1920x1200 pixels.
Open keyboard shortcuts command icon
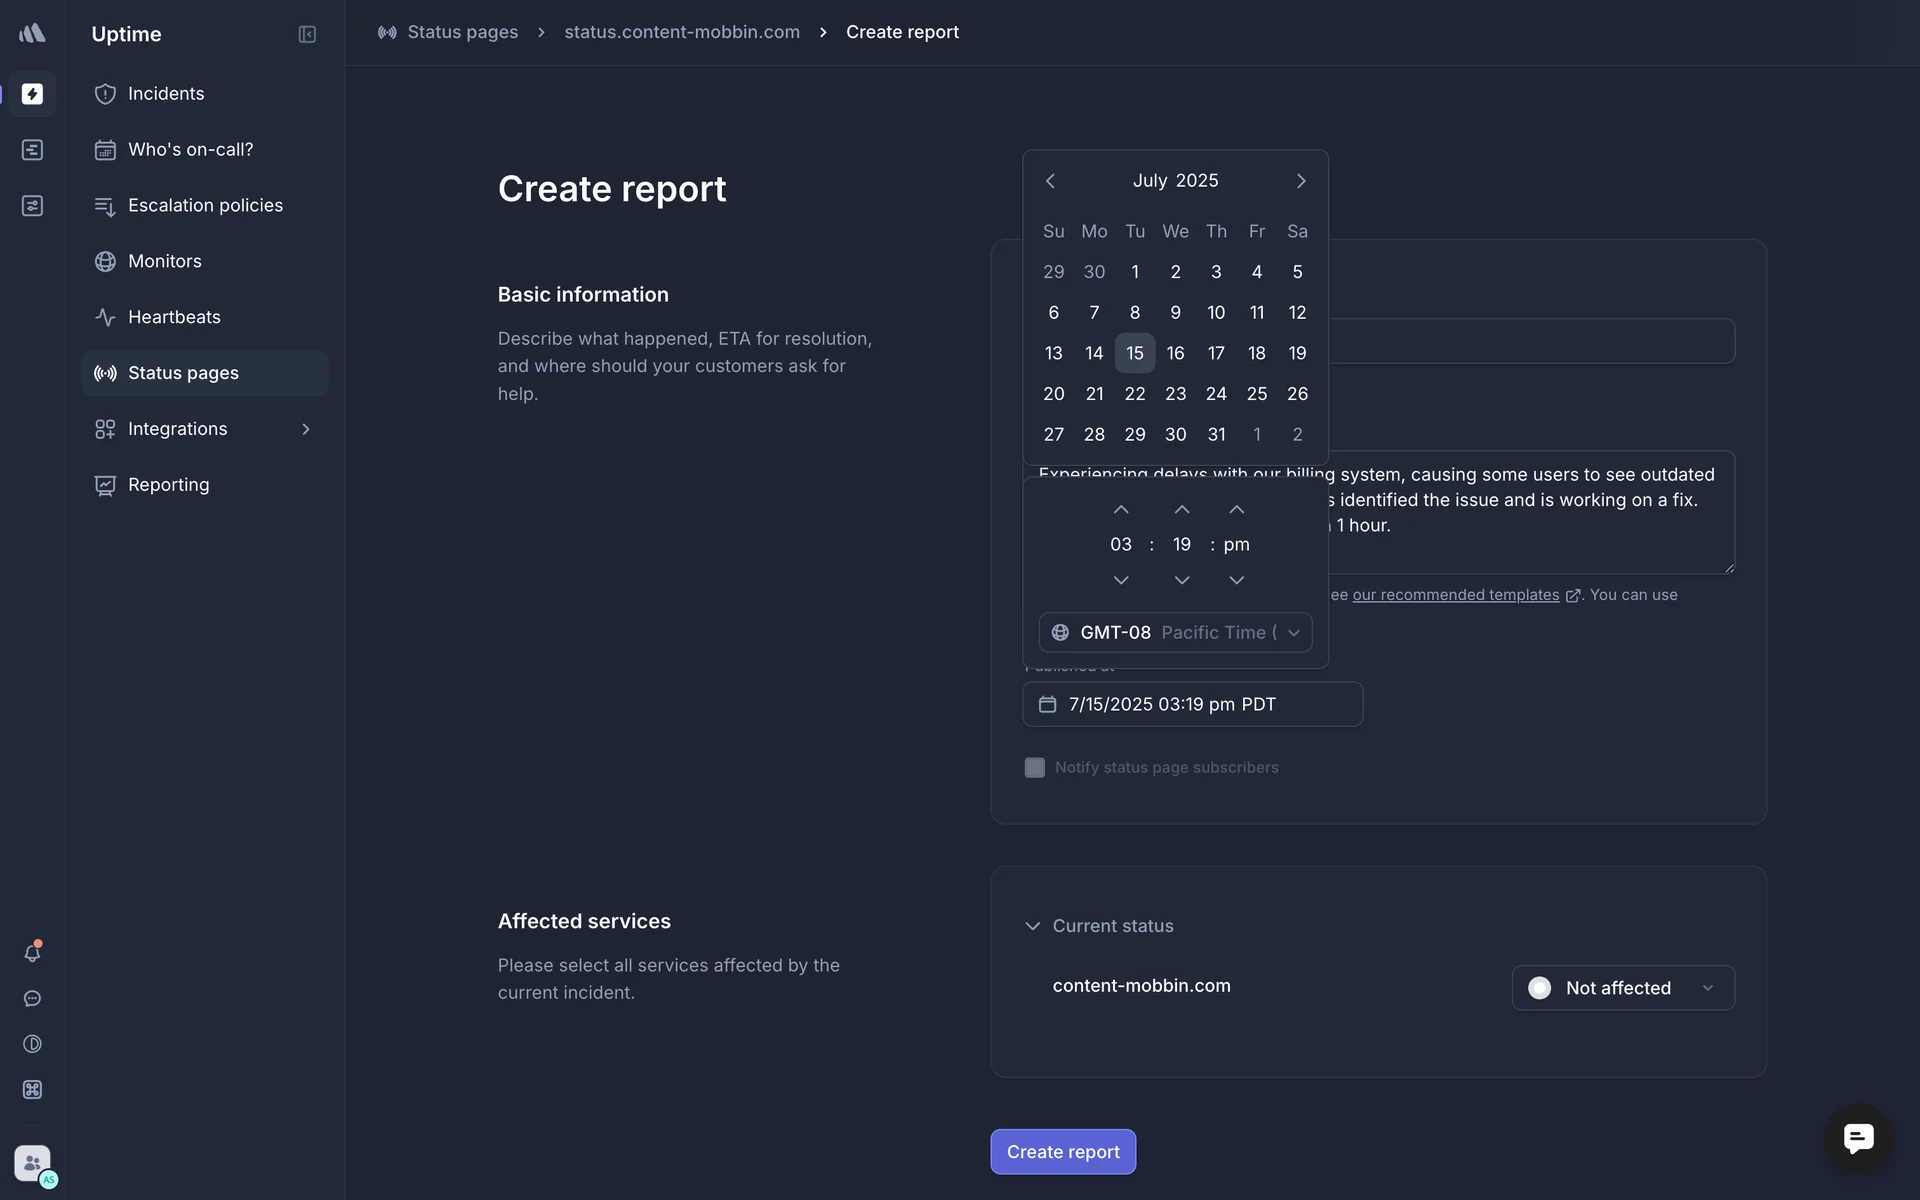pos(32,1090)
